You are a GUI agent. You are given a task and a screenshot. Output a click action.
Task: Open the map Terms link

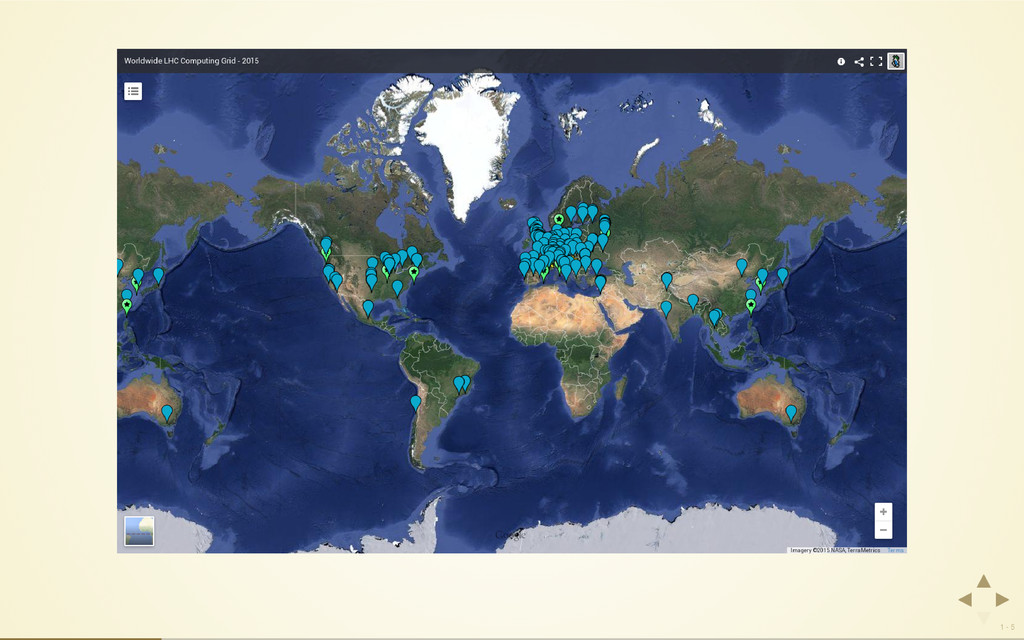point(895,551)
